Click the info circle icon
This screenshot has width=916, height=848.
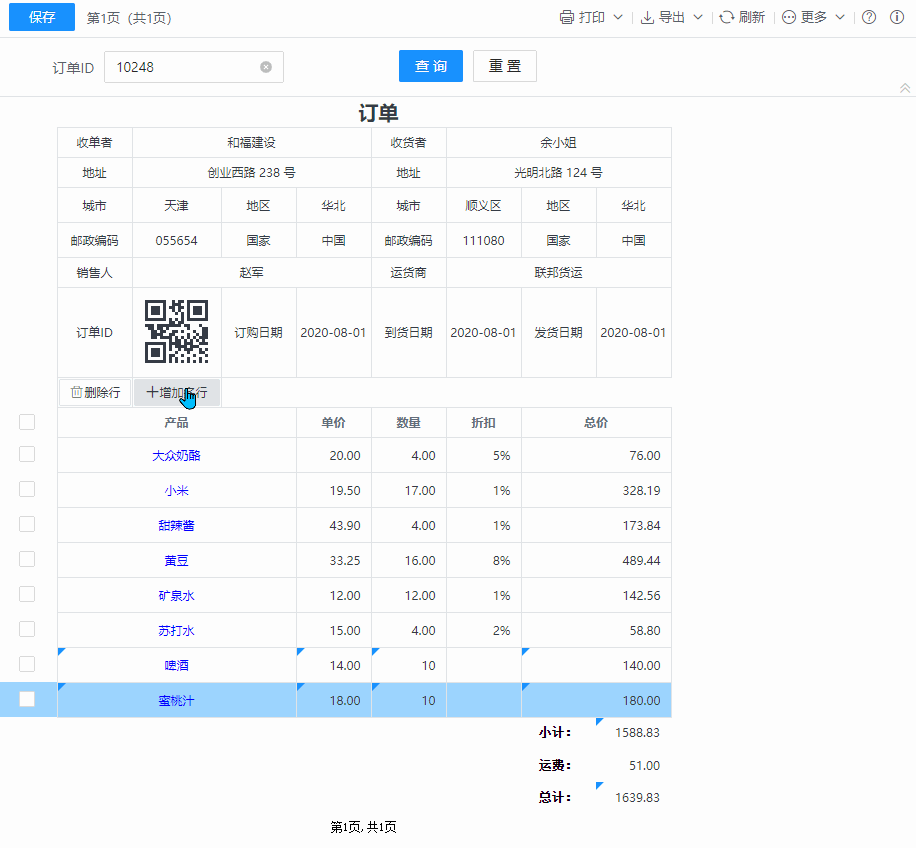(897, 17)
